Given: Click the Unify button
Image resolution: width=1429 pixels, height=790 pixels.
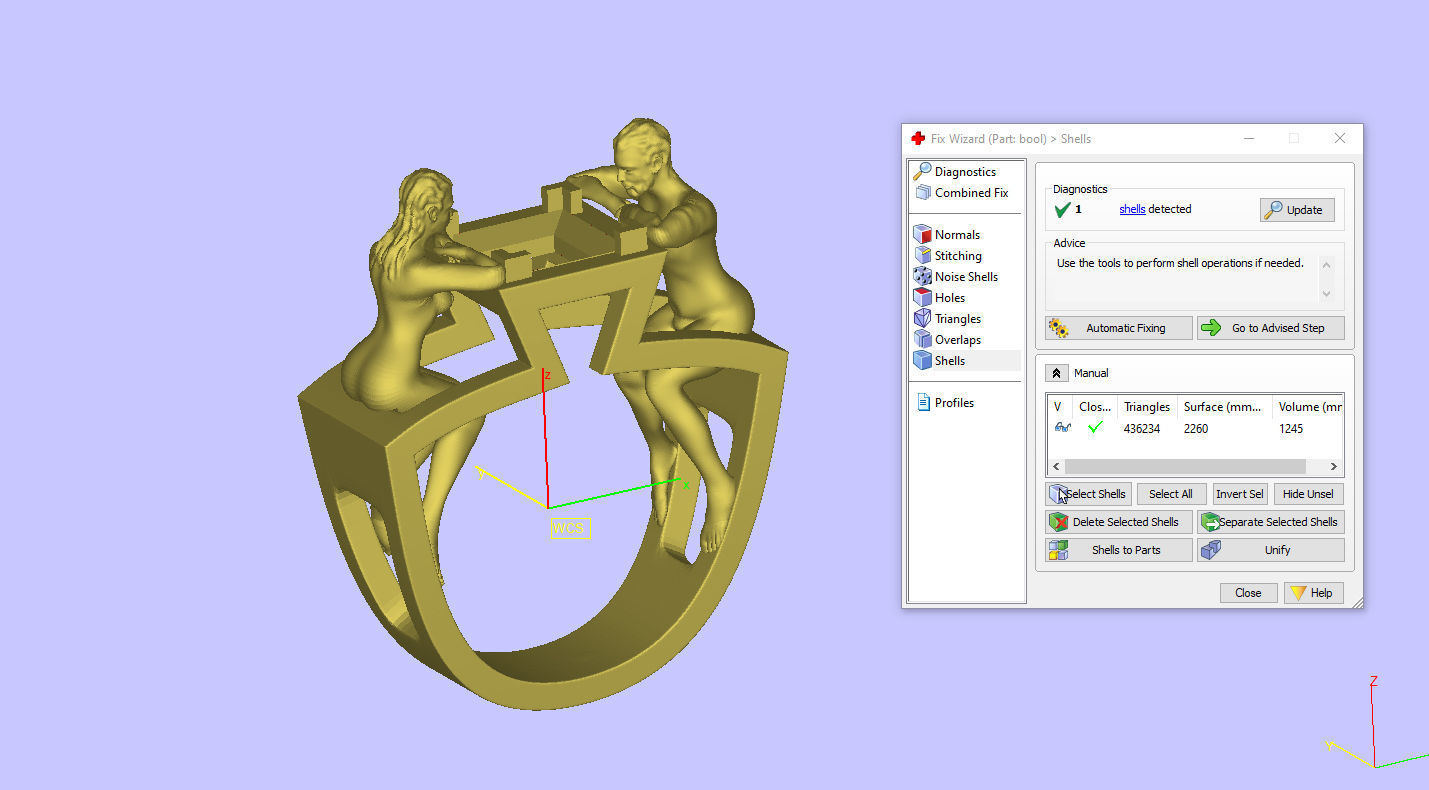Looking at the screenshot, I should click(1271, 550).
